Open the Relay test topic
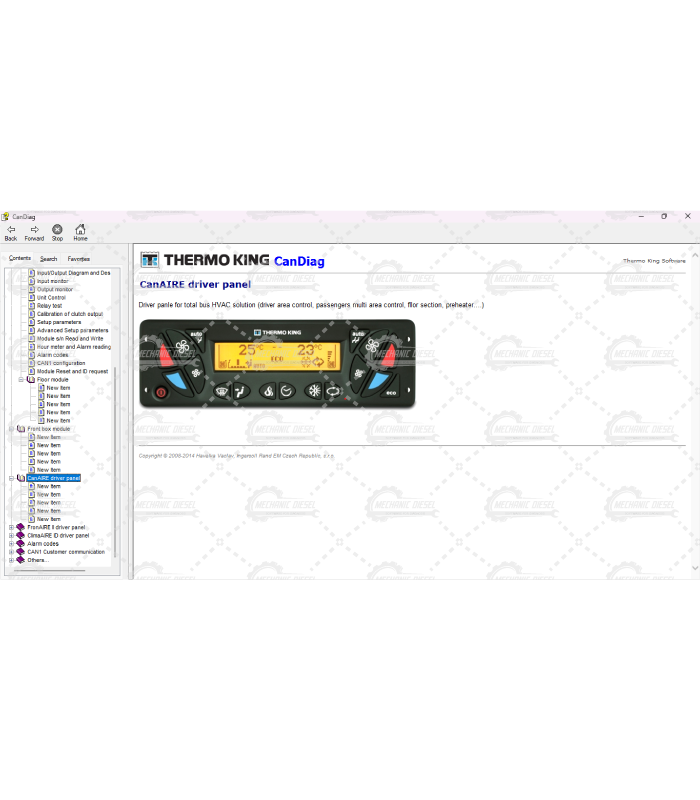Screen dimensions: 700x800 50,306
